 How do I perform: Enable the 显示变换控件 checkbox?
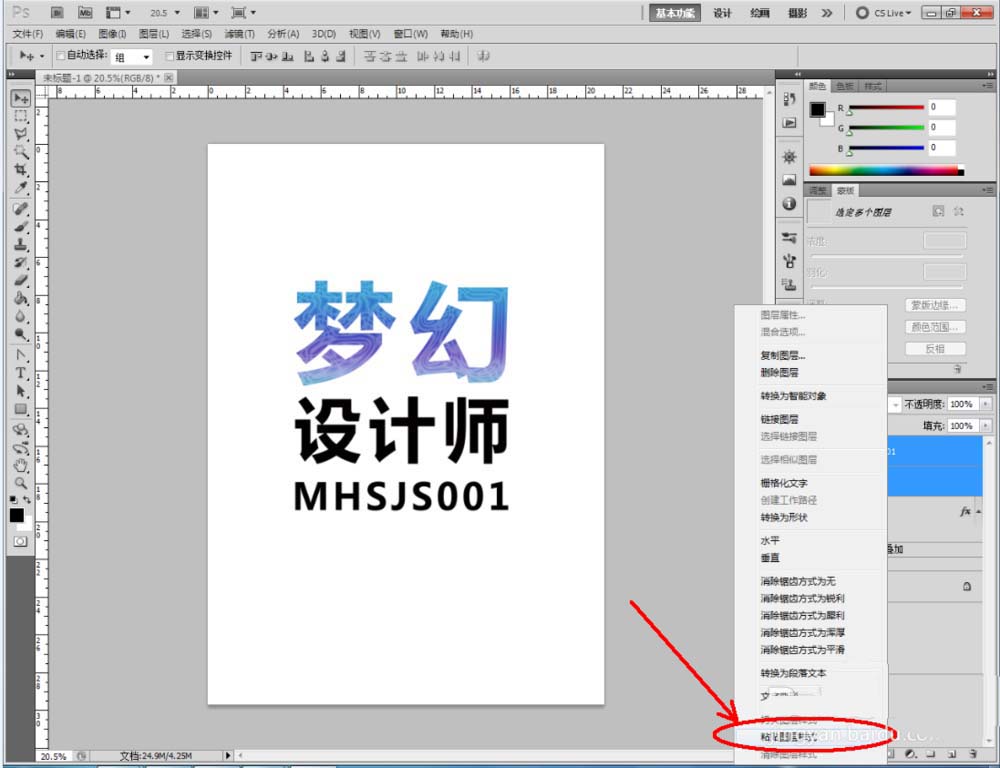(168, 55)
